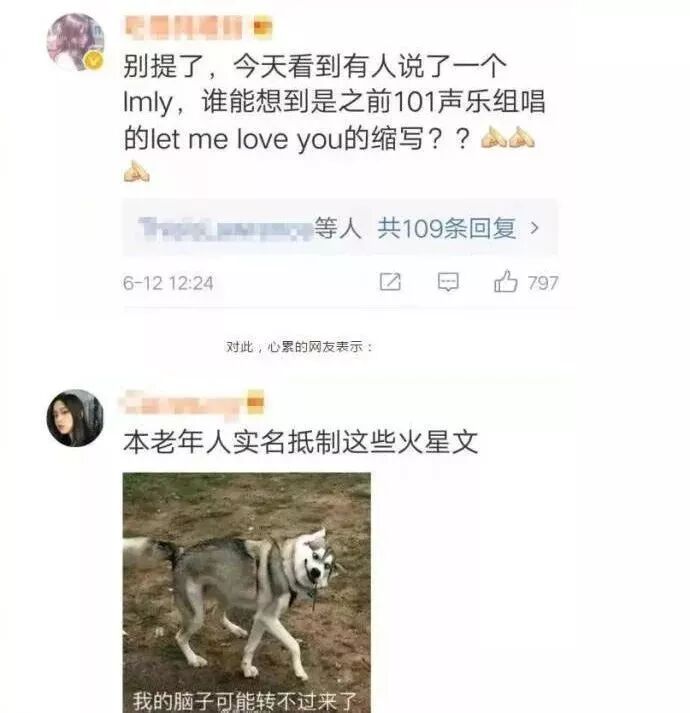Open the husky meme image
Viewport: 690px width, 713px height.
point(247,592)
